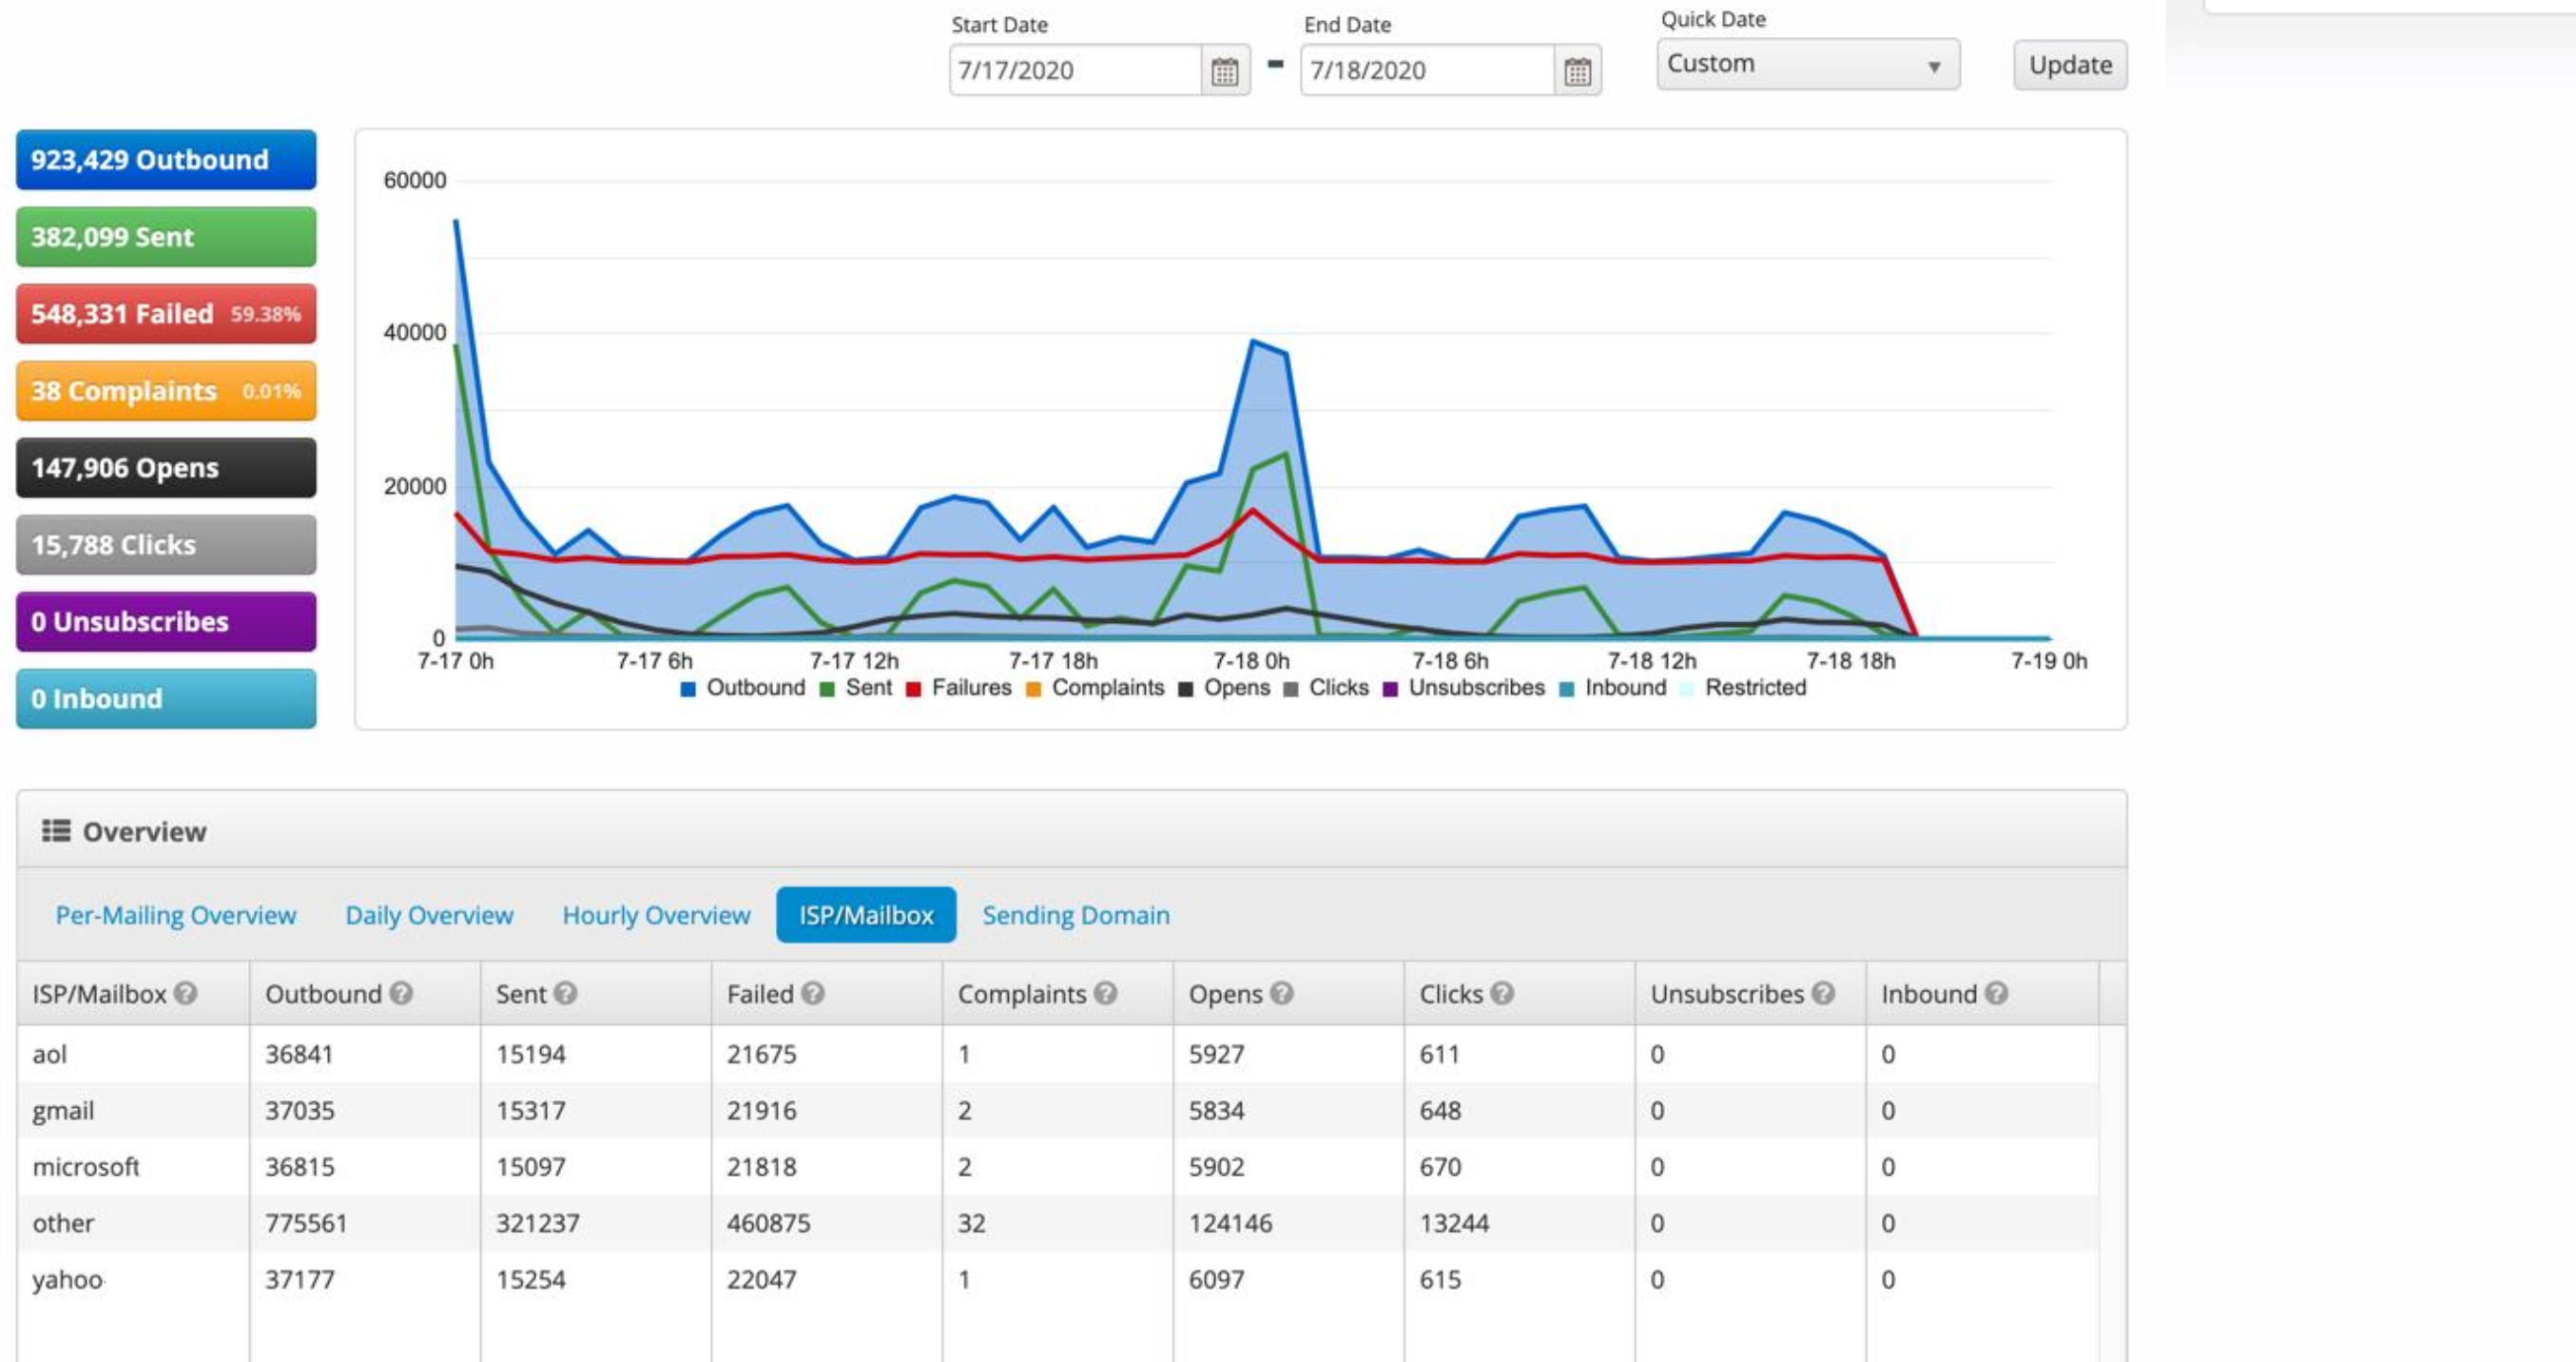
Task: Open the Quick Date Custom dropdown
Action: (1808, 64)
